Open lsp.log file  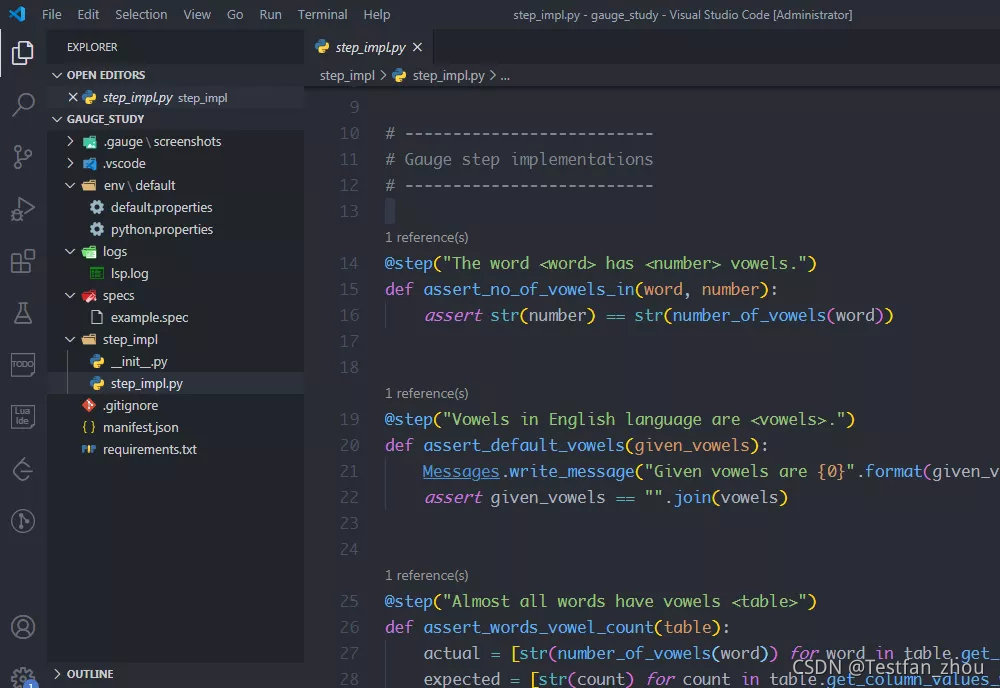pos(129,274)
